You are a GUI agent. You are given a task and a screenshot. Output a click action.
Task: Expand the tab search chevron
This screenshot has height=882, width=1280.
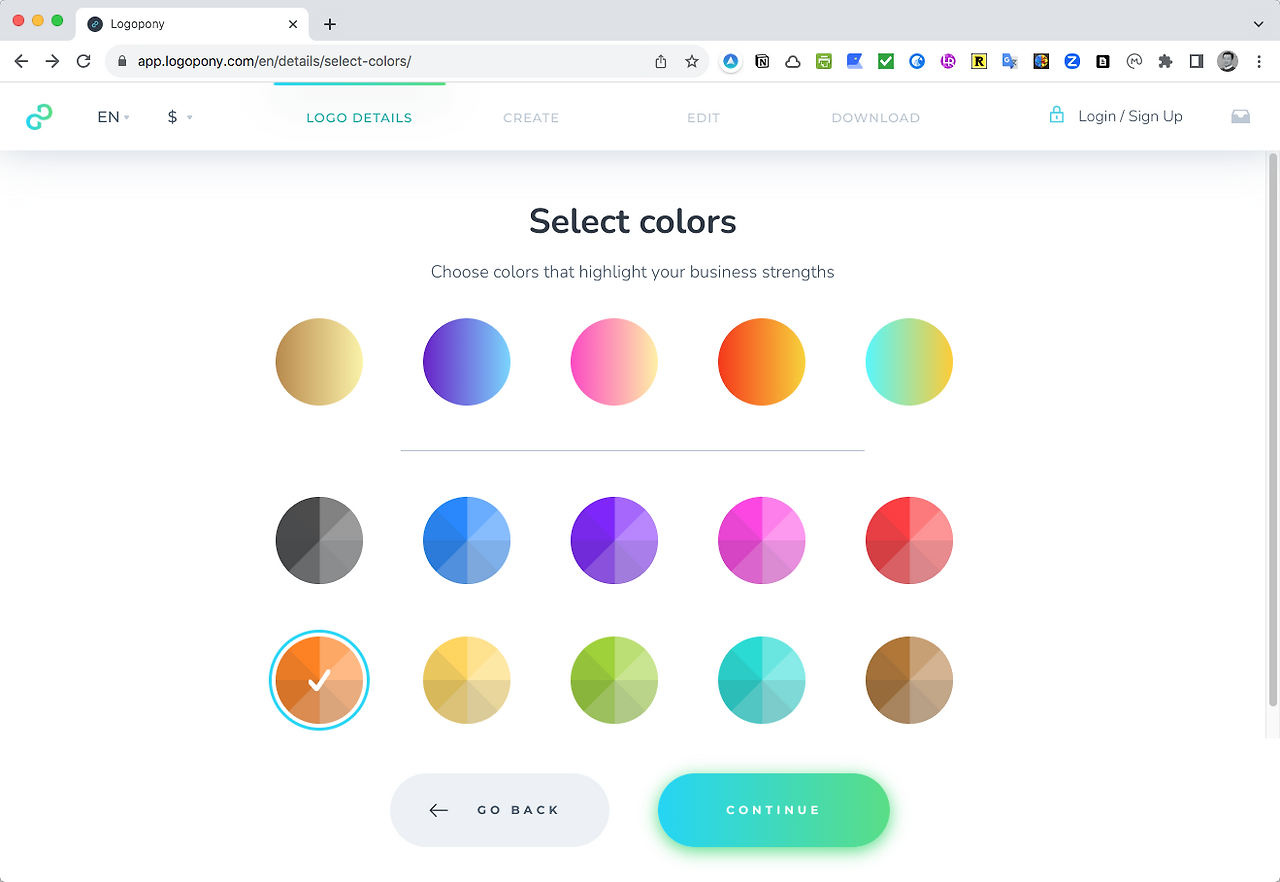1258,23
